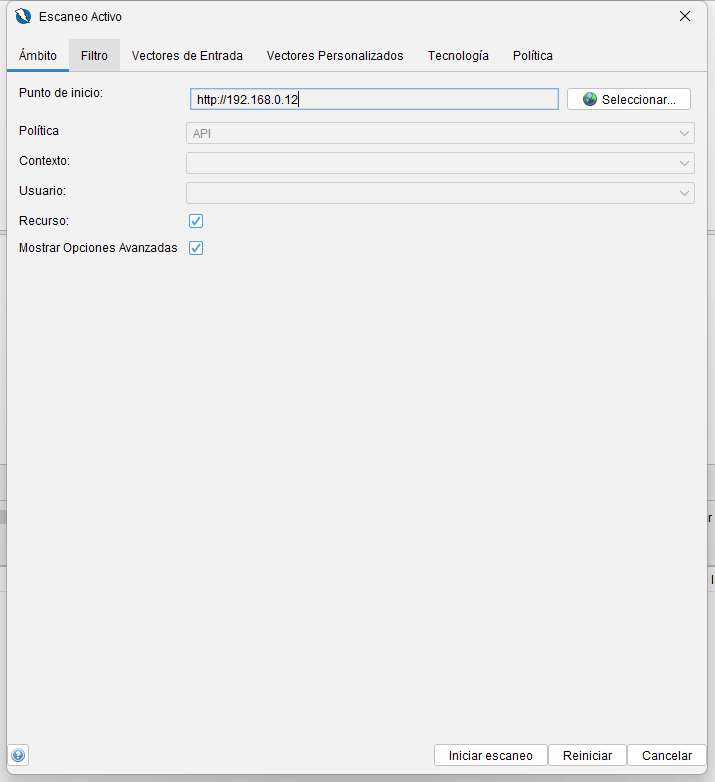
Task: Click the Reiniciar button
Action: [x=587, y=756]
